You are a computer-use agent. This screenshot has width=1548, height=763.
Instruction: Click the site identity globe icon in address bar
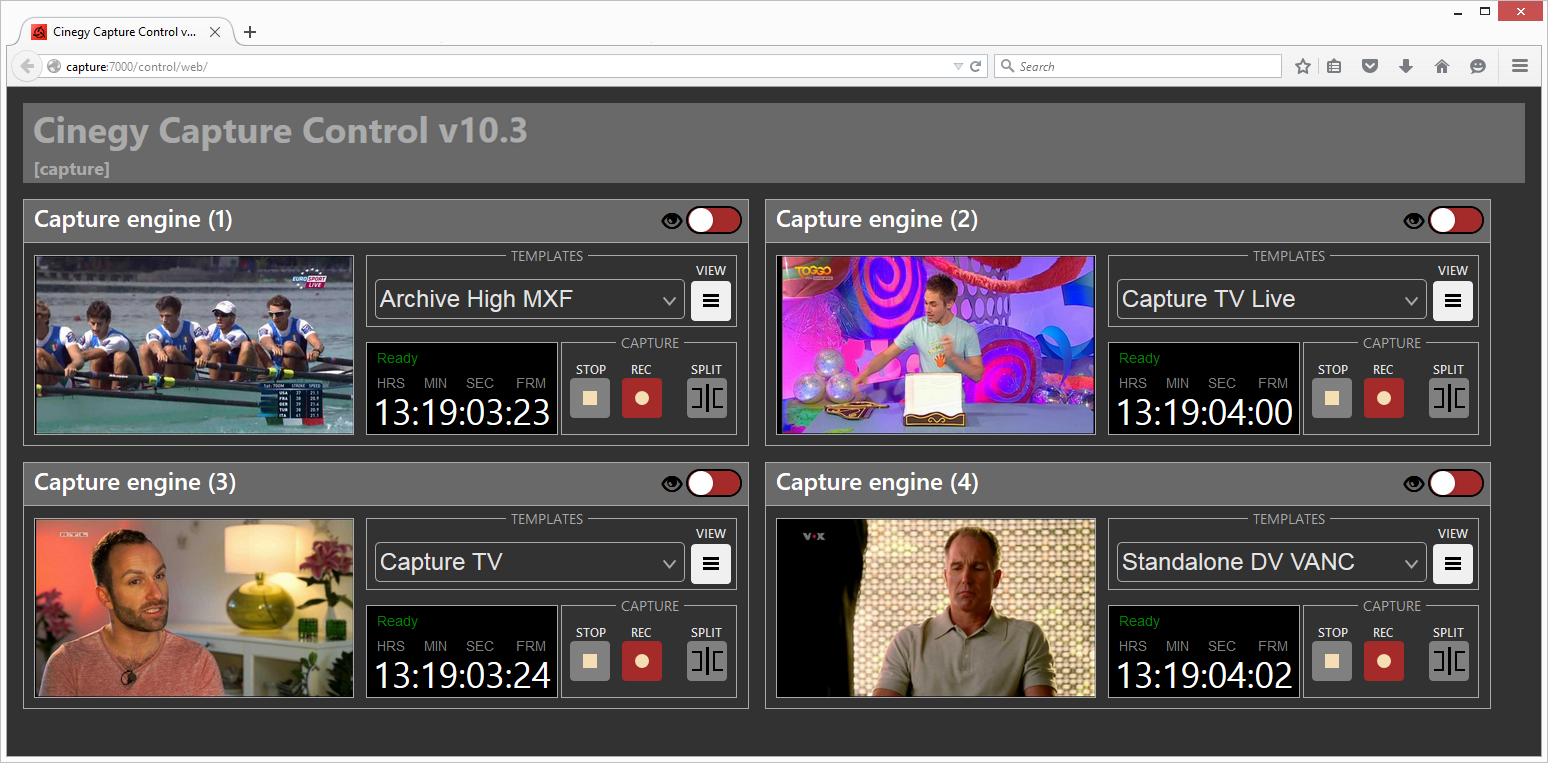coord(54,66)
